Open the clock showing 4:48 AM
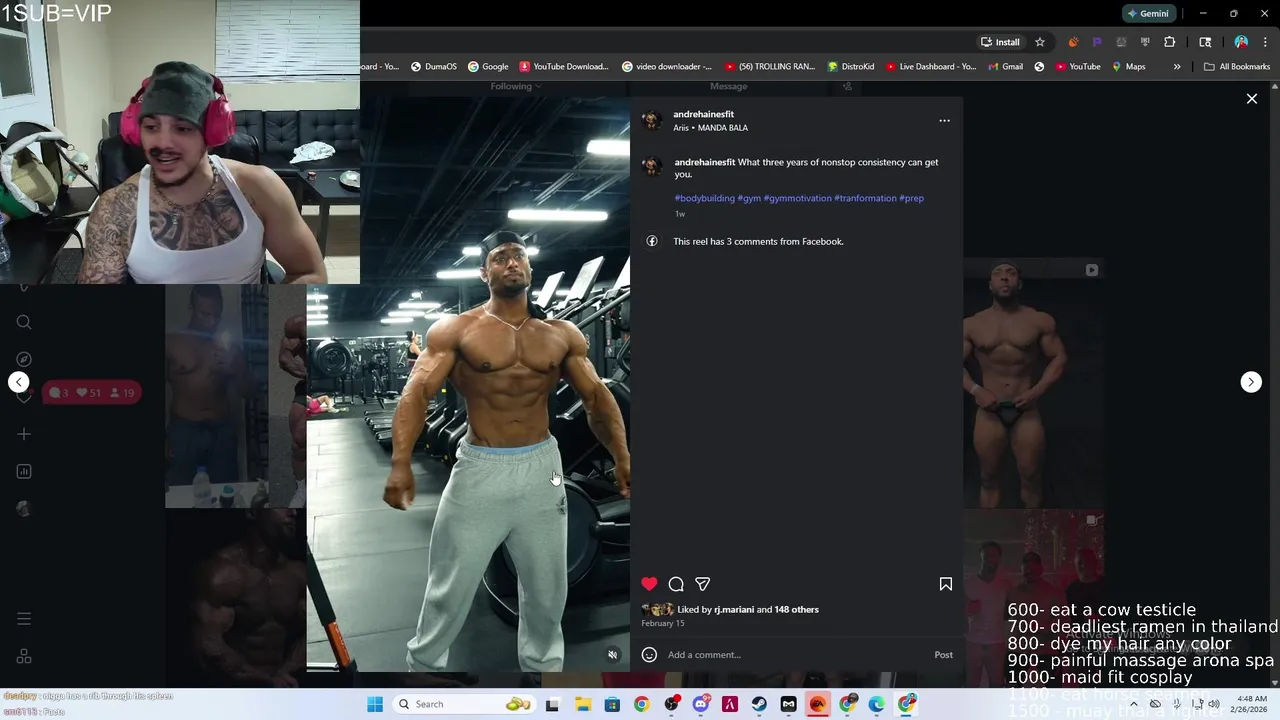1280x720 pixels. [x=1251, y=704]
